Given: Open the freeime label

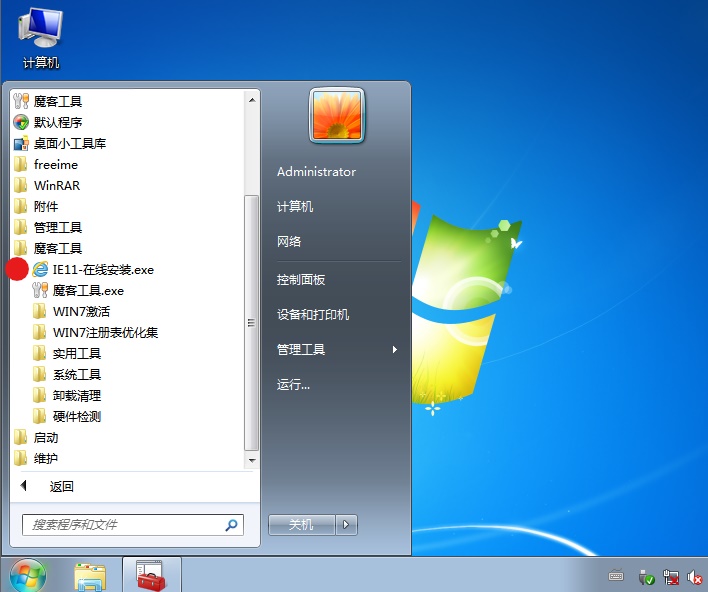Looking at the screenshot, I should tap(56, 164).
